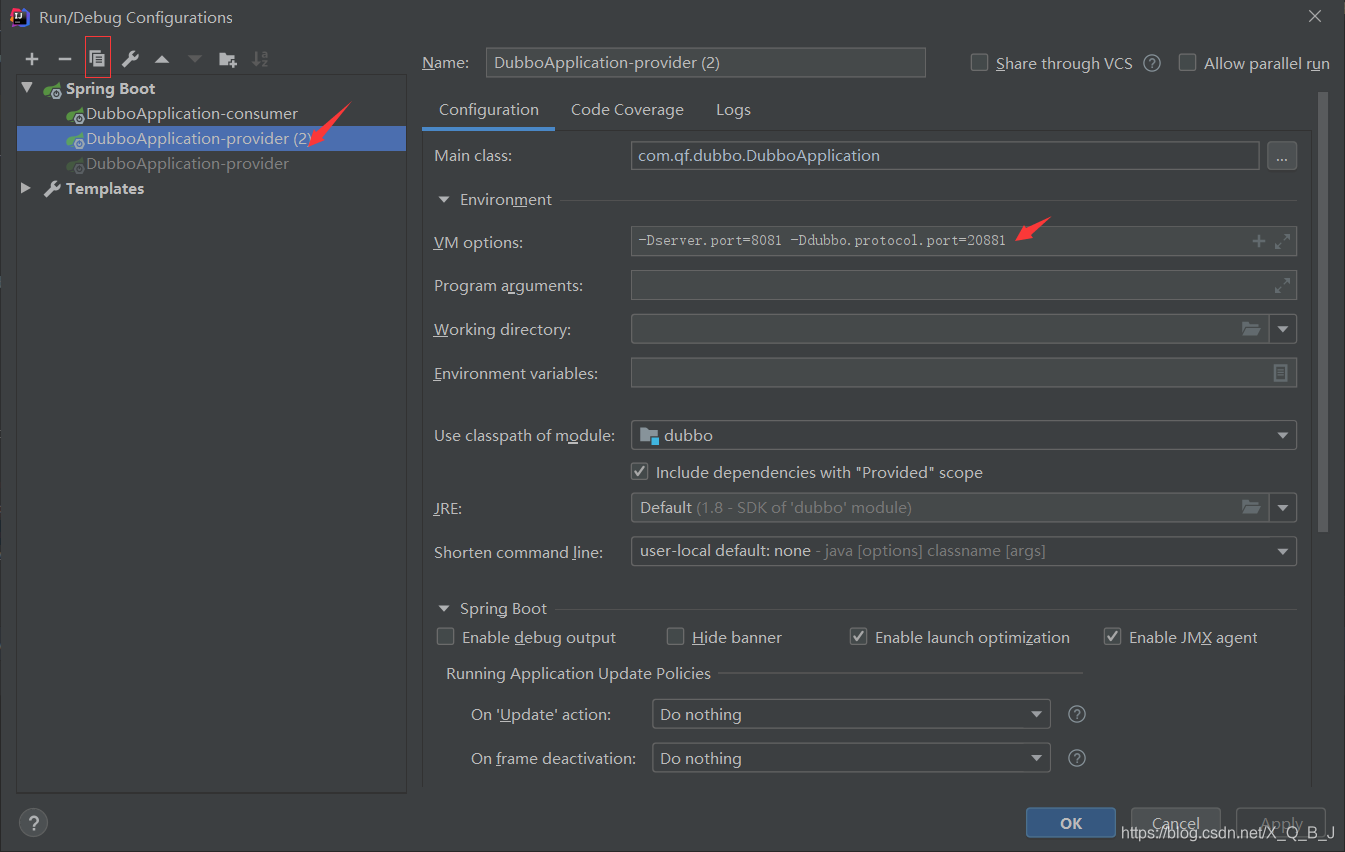Select DubboApplication-provider (2) configuration

click(212, 138)
